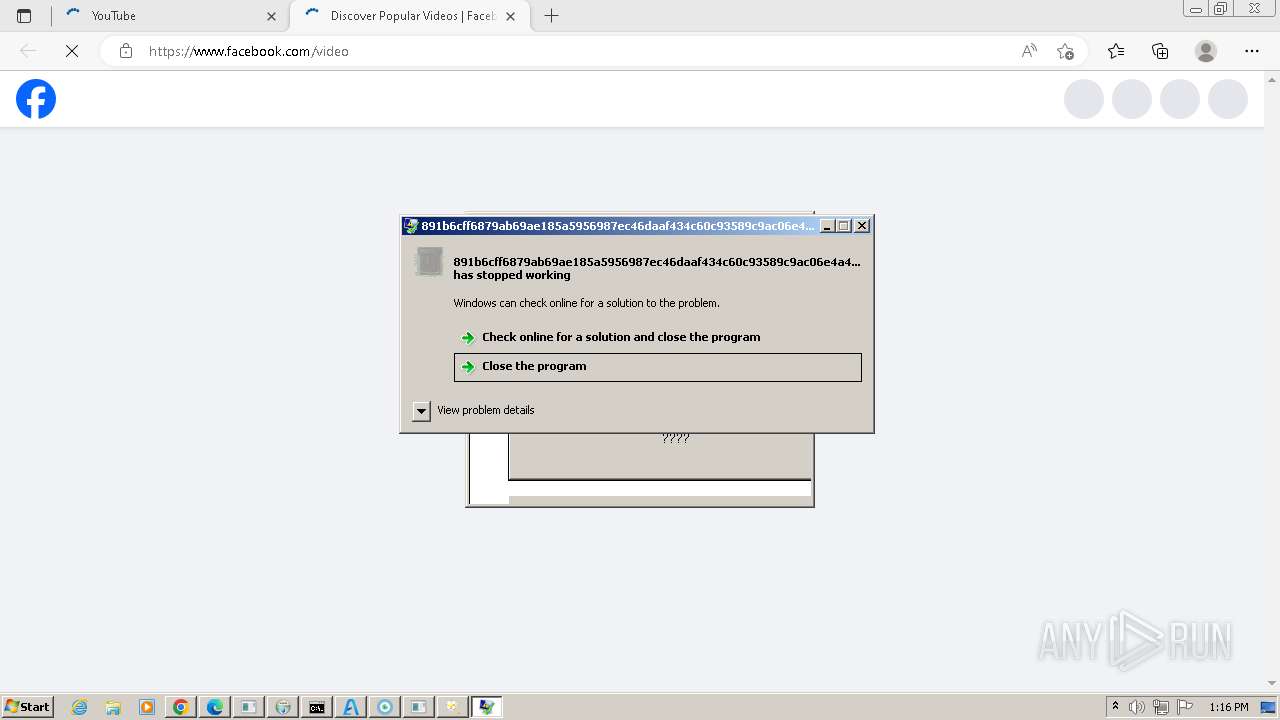Open Collections panel

tap(1160, 51)
